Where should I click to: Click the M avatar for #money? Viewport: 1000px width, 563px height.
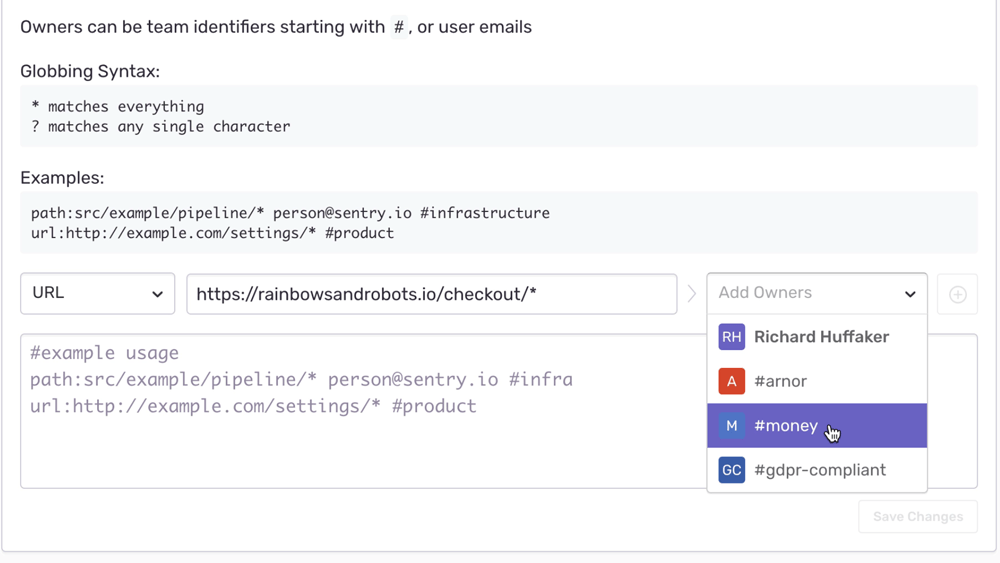(x=732, y=426)
